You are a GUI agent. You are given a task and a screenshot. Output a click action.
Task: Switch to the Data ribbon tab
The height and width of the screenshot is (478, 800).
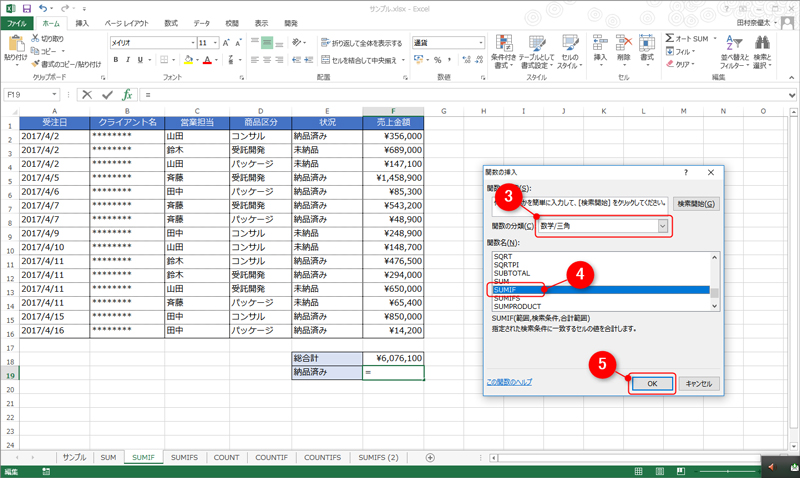[x=202, y=23]
